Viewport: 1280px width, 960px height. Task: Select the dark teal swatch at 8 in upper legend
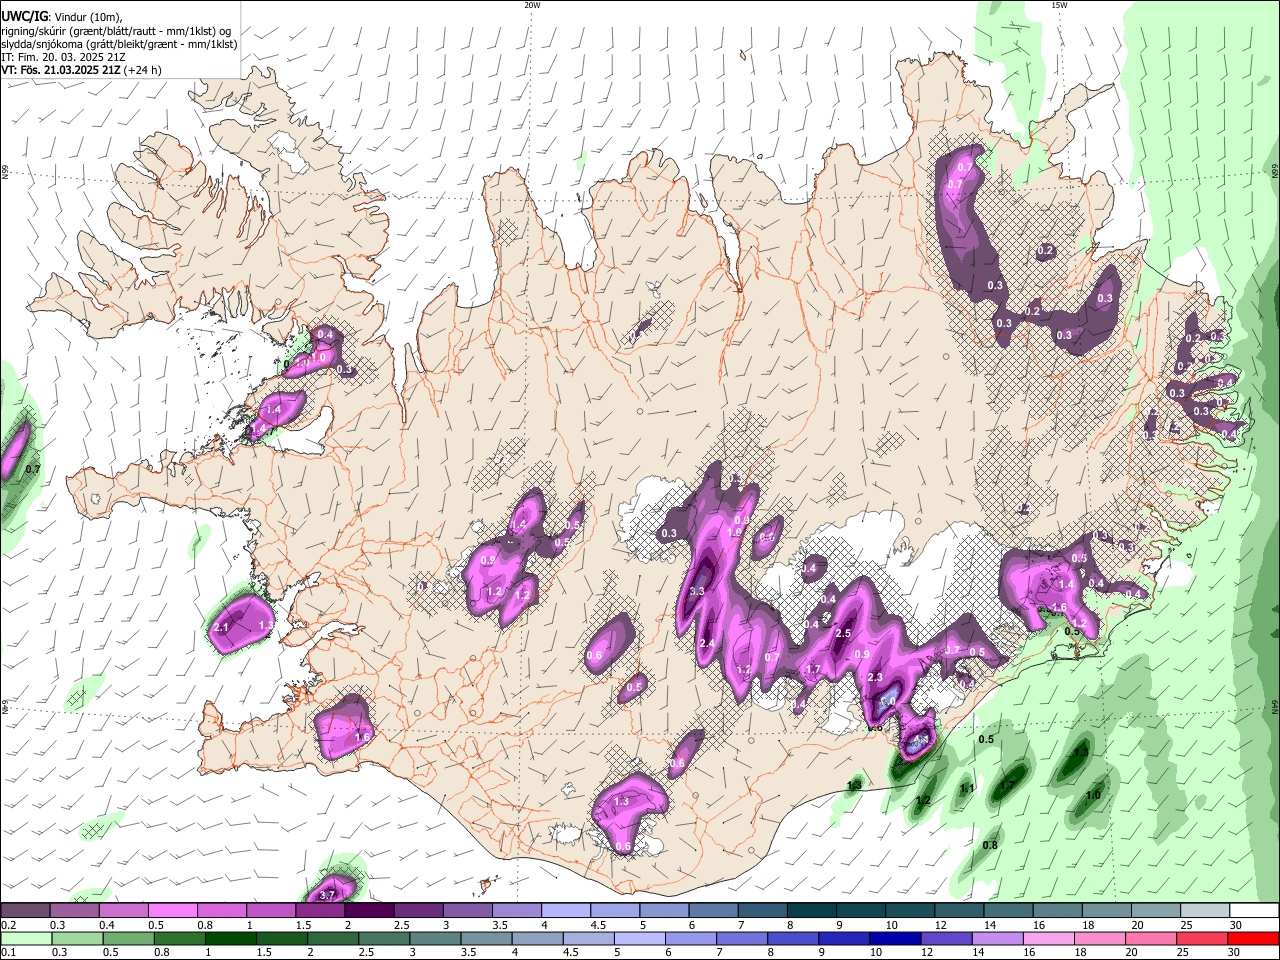click(x=812, y=910)
